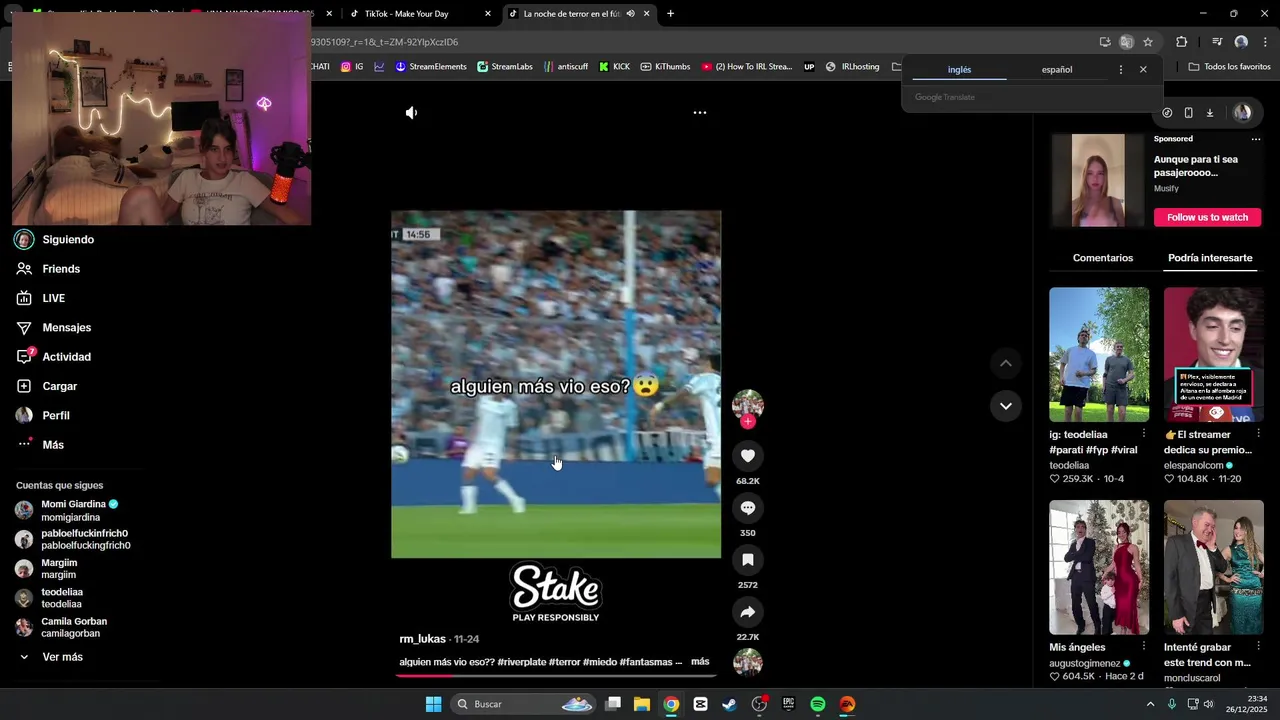Open a new browser tab
The width and height of the screenshot is (1280, 720).
point(670,14)
